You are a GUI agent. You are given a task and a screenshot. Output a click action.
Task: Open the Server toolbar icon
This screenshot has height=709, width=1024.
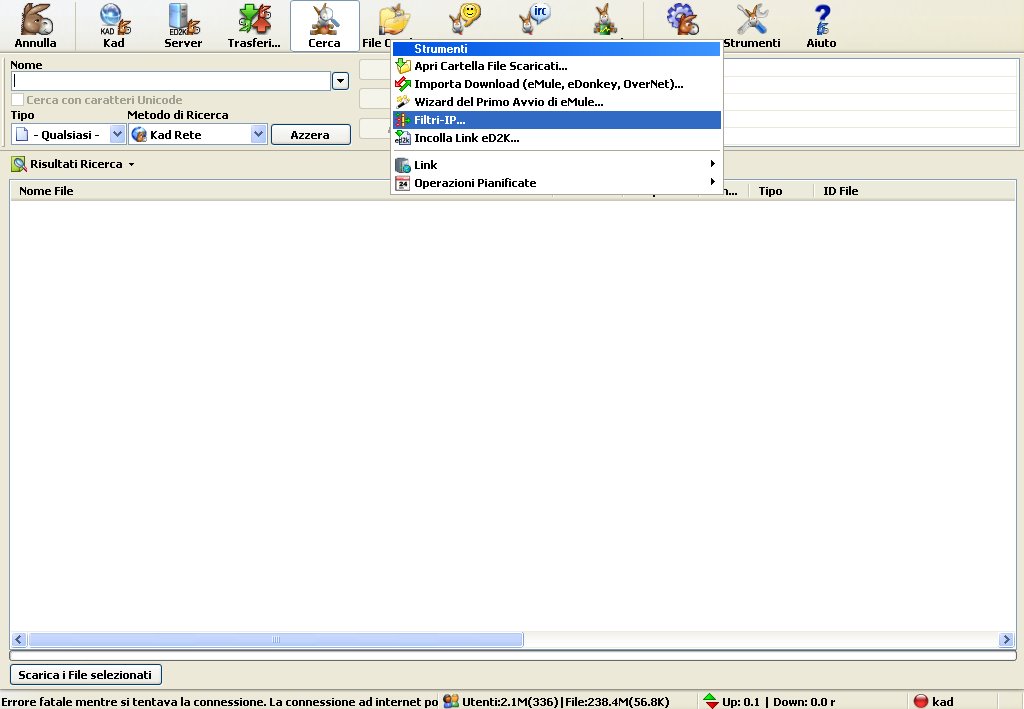(184, 19)
